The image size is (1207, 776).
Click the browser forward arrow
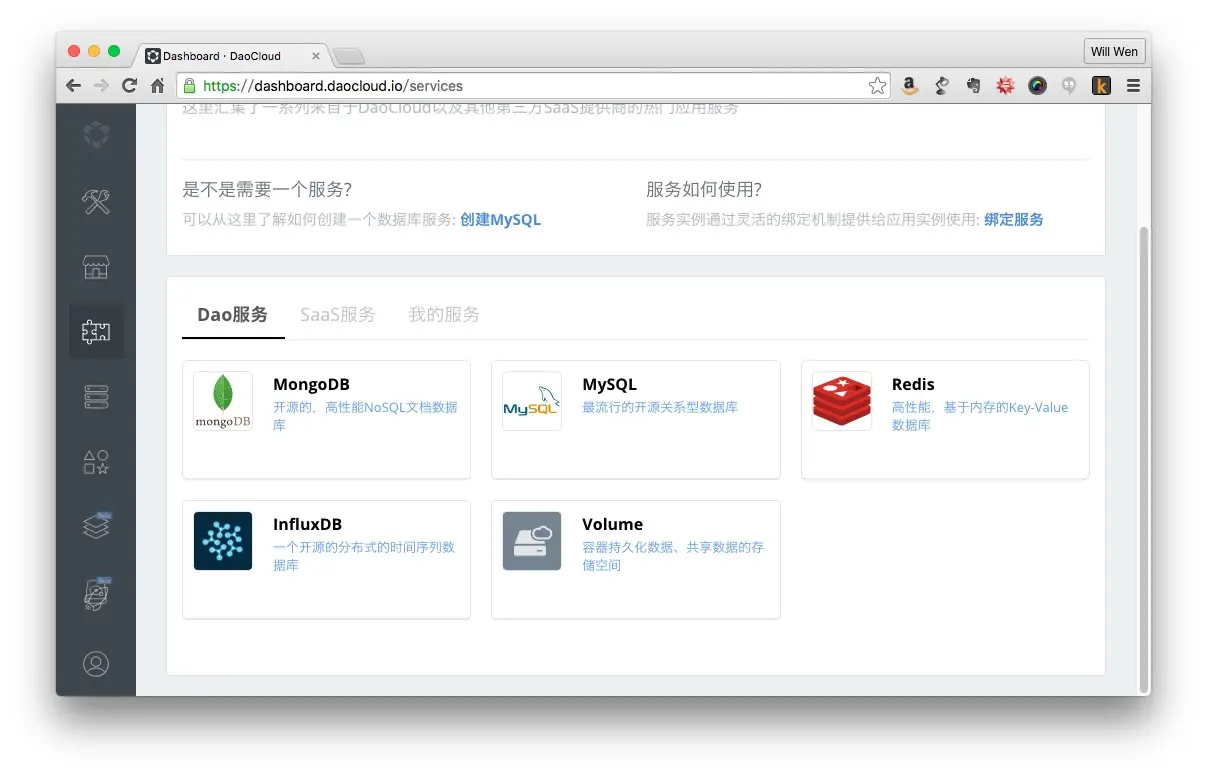click(x=101, y=86)
